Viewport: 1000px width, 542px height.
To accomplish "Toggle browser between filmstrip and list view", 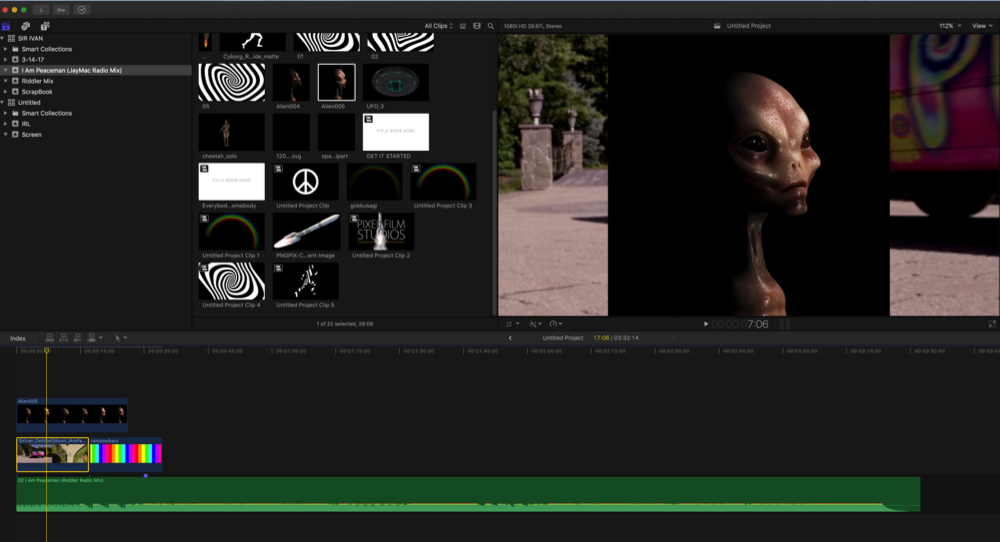I will (x=462, y=25).
